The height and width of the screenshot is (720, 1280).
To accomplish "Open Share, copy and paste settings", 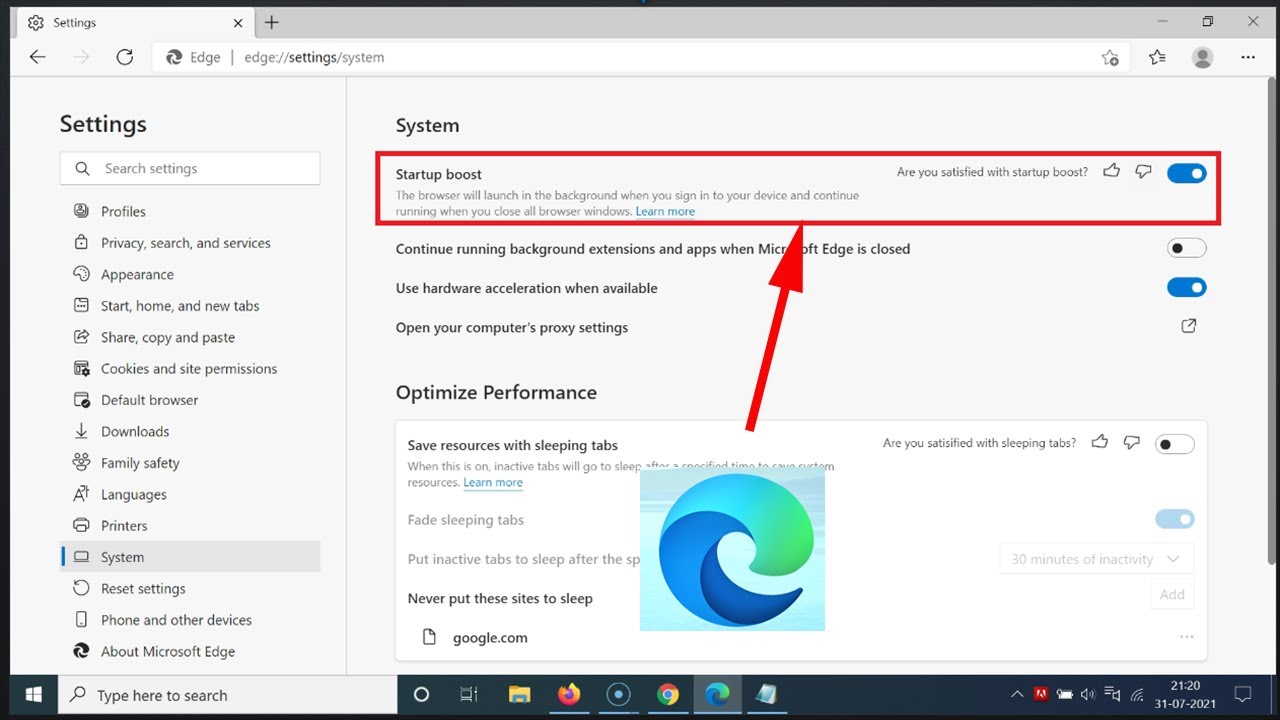I will (190, 337).
